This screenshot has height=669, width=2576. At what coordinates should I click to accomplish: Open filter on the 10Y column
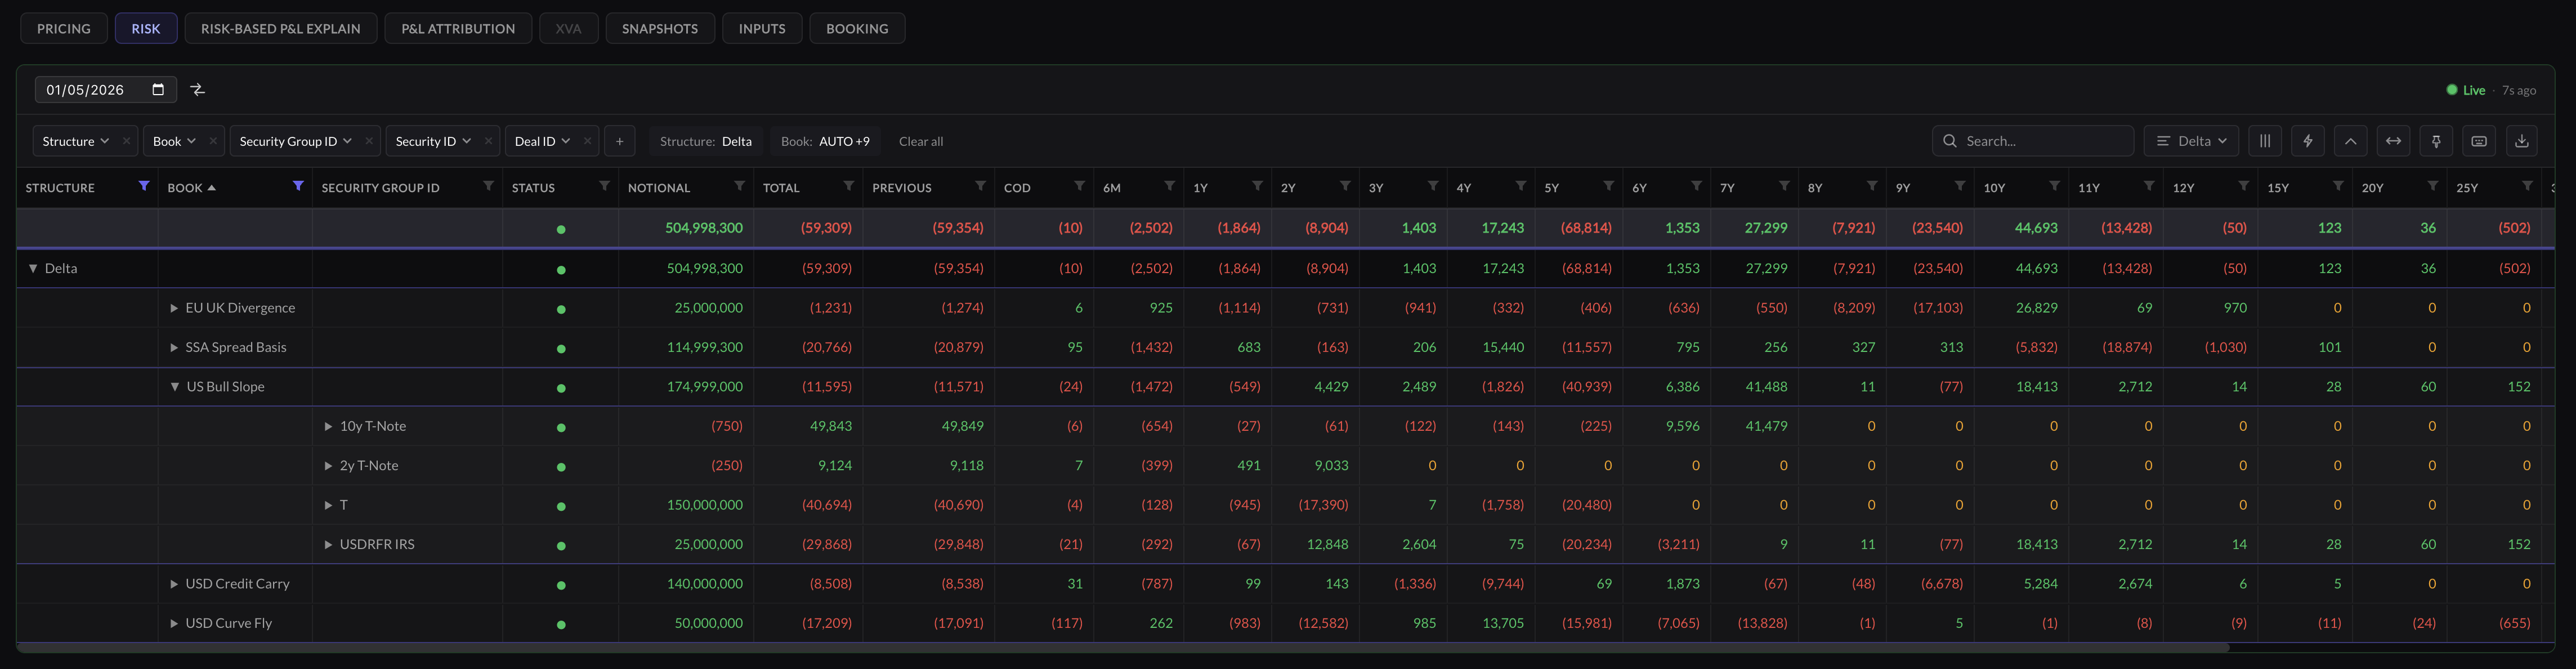(2054, 186)
